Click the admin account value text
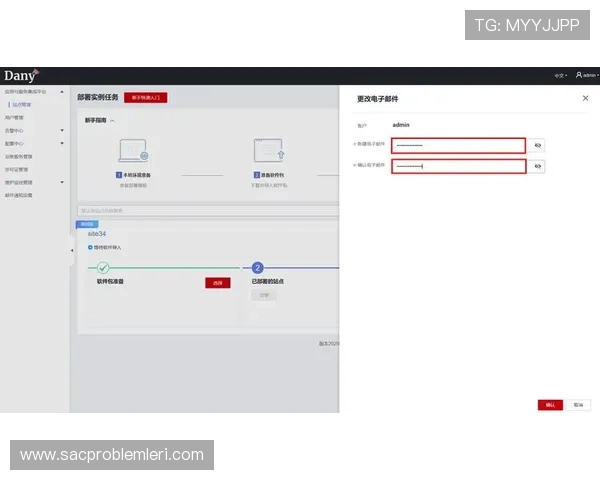 tap(401, 125)
